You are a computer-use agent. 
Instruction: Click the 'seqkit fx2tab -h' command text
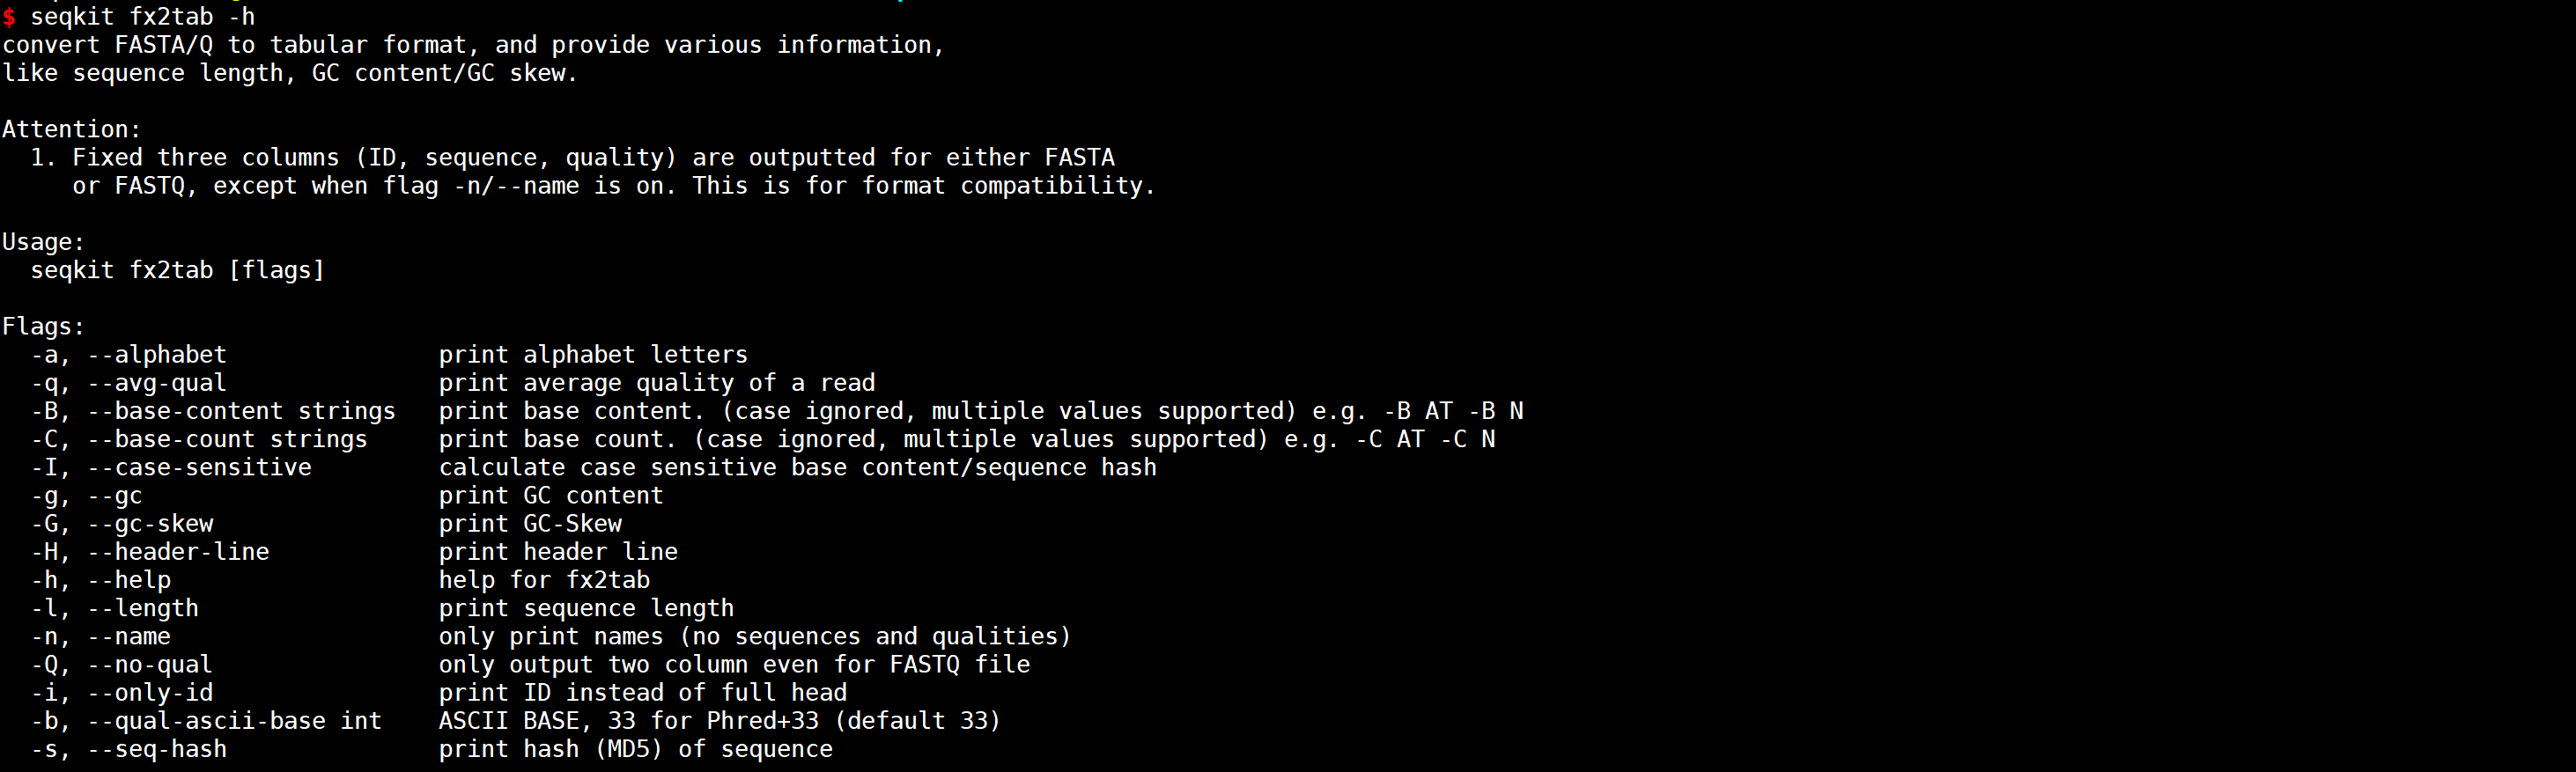click(143, 17)
